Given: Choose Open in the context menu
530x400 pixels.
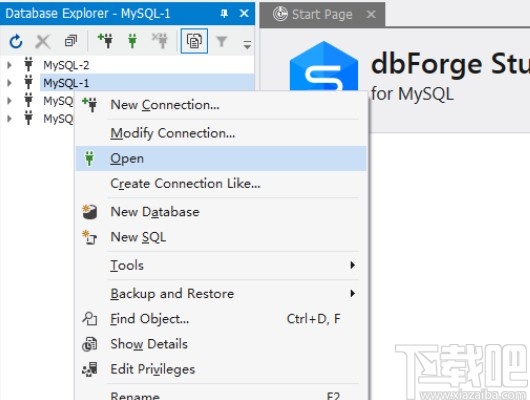Looking at the screenshot, I should 221,159.
